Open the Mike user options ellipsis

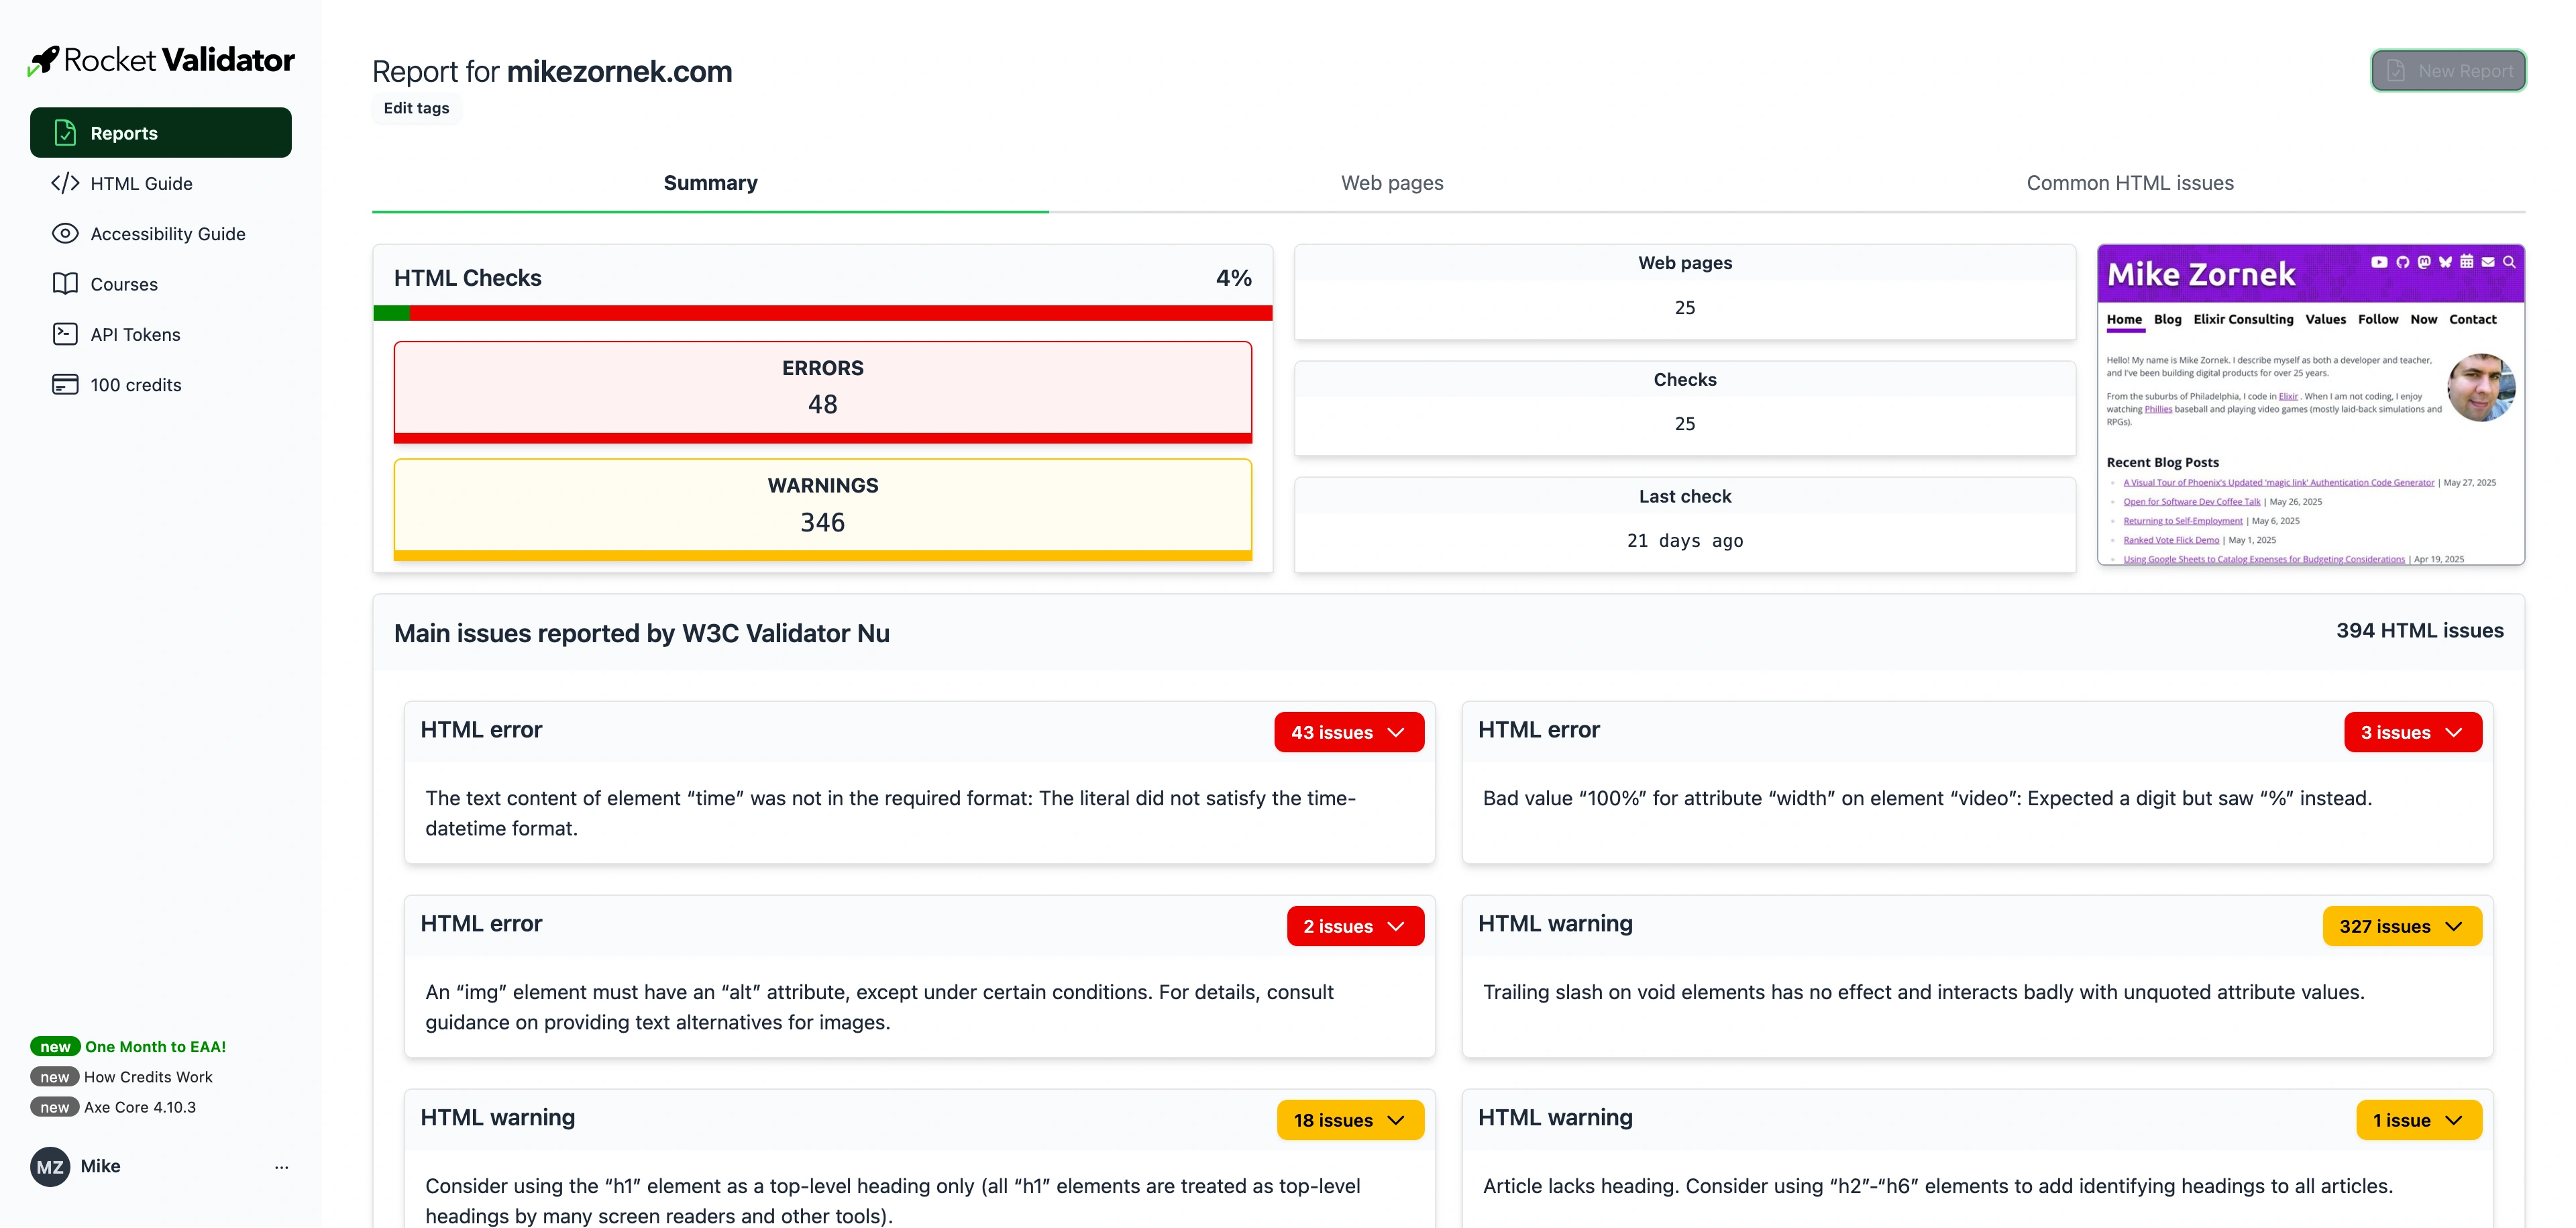click(281, 1167)
